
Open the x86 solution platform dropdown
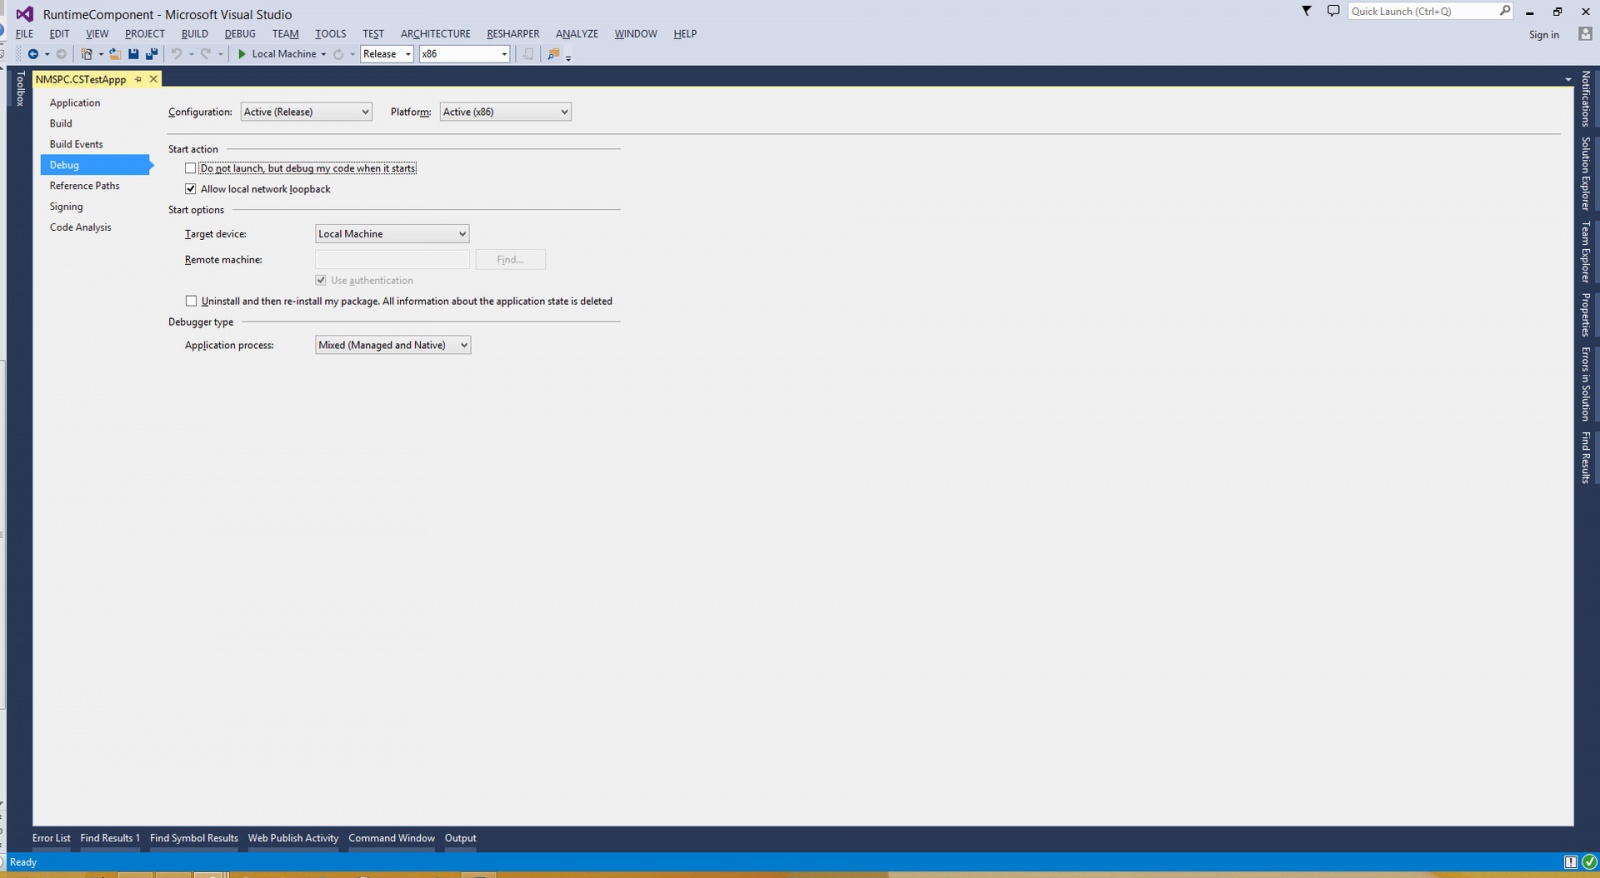[464, 54]
